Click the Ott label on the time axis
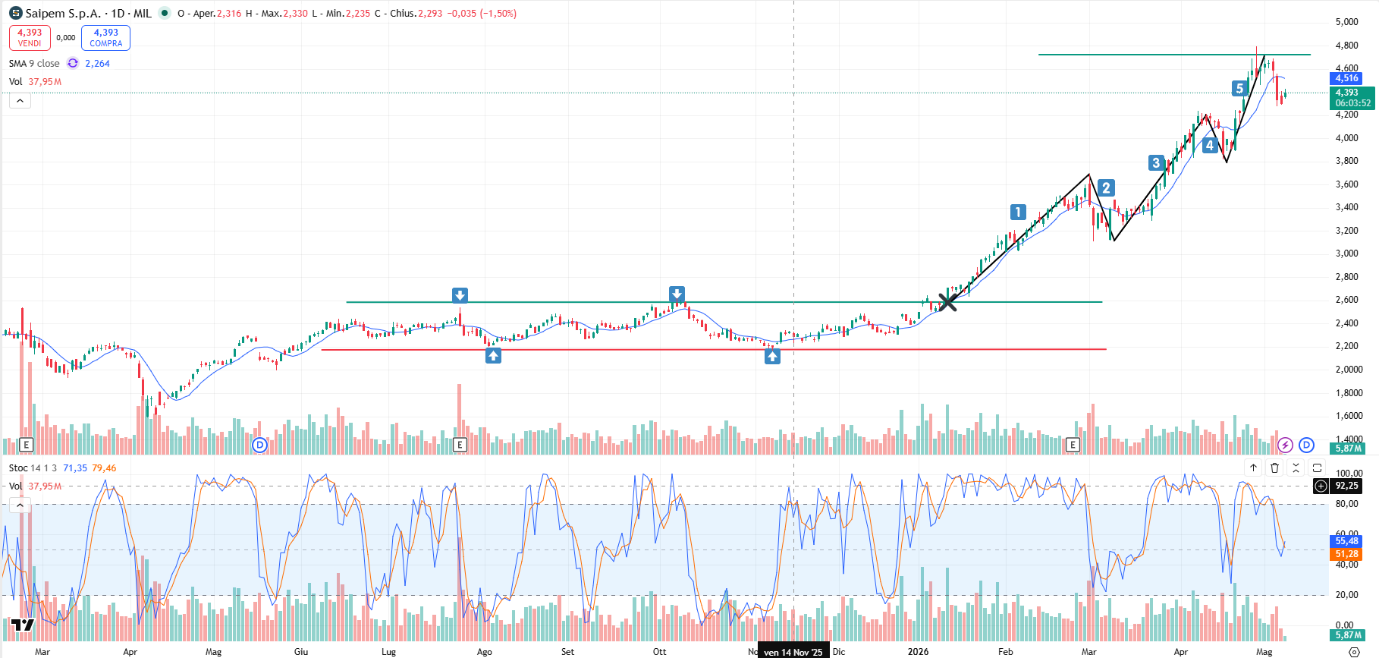1379x658 pixels. 659,651
